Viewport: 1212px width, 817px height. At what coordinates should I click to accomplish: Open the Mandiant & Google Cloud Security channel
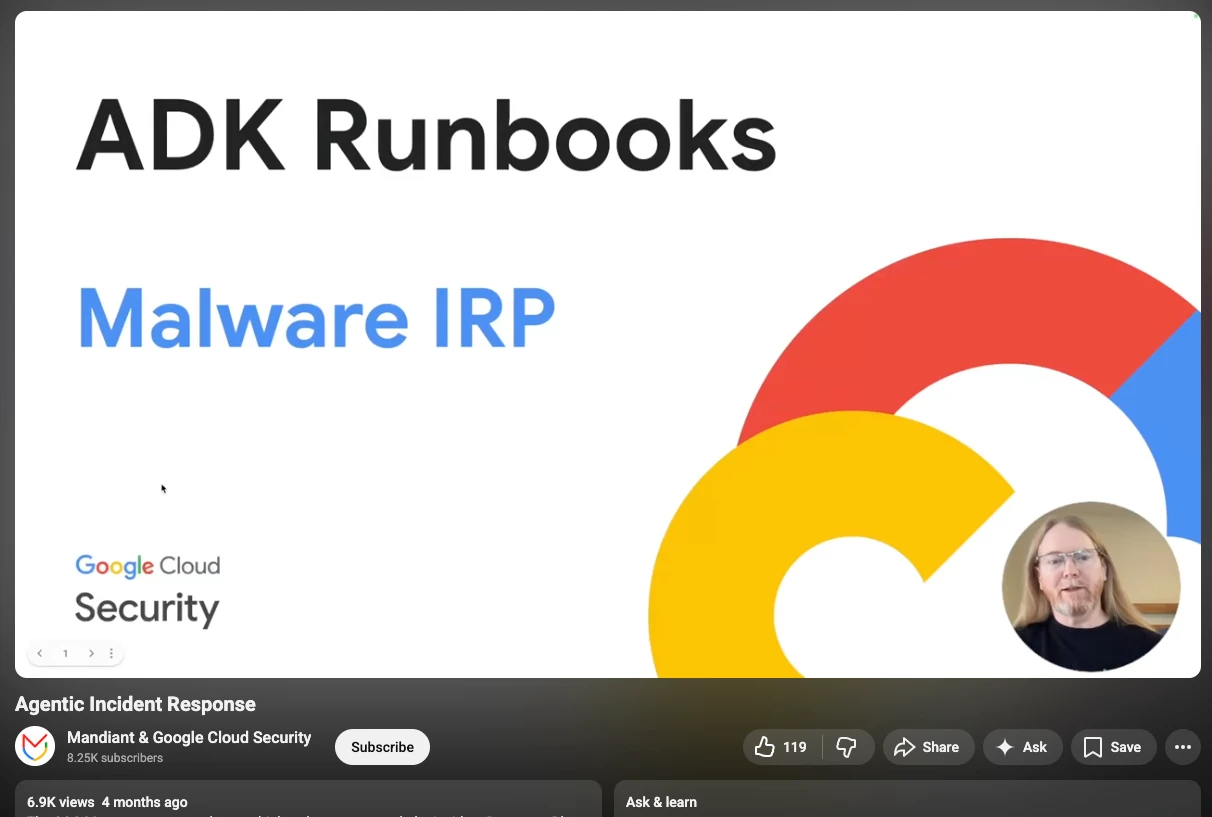(189, 738)
